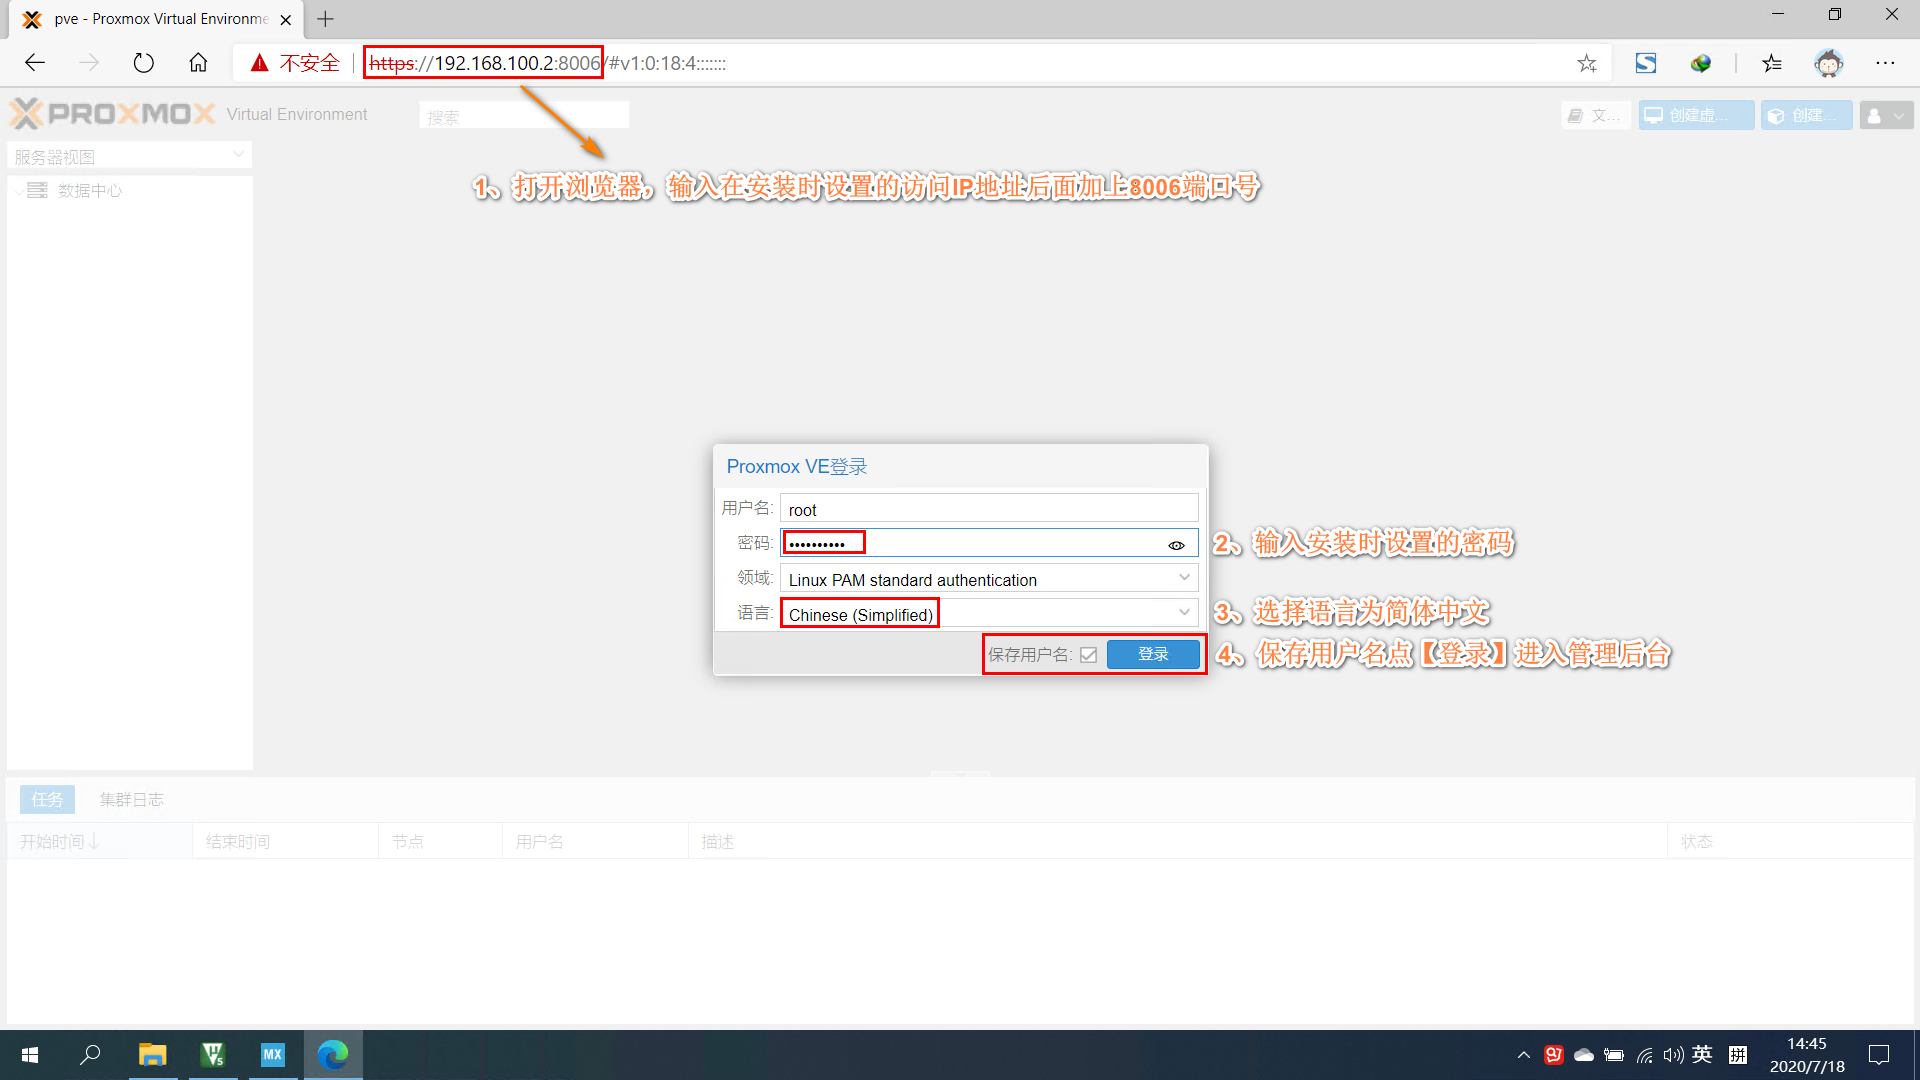
Task: Click the 用户名 column header in task table
Action: point(595,841)
